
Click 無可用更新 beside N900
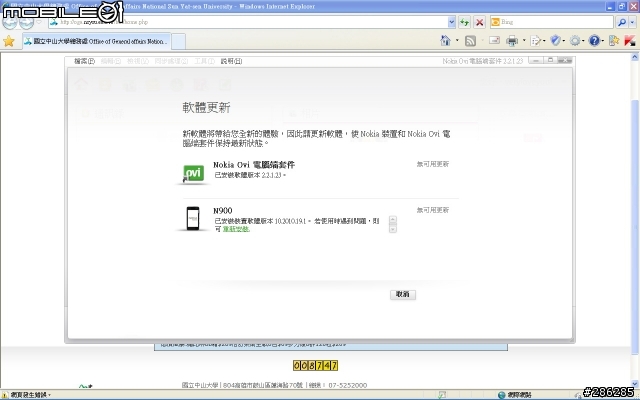(x=433, y=210)
